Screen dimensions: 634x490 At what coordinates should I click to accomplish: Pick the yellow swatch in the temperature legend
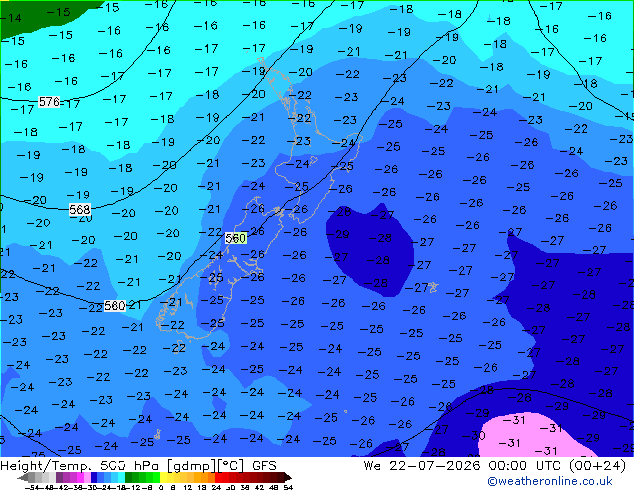[163, 477]
